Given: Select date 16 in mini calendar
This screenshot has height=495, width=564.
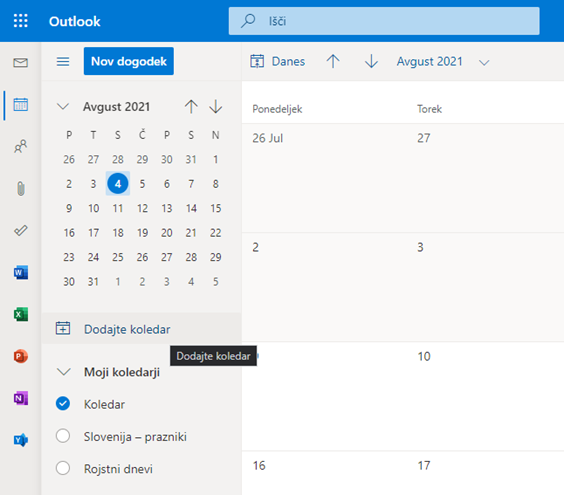Looking at the screenshot, I should click(69, 233).
